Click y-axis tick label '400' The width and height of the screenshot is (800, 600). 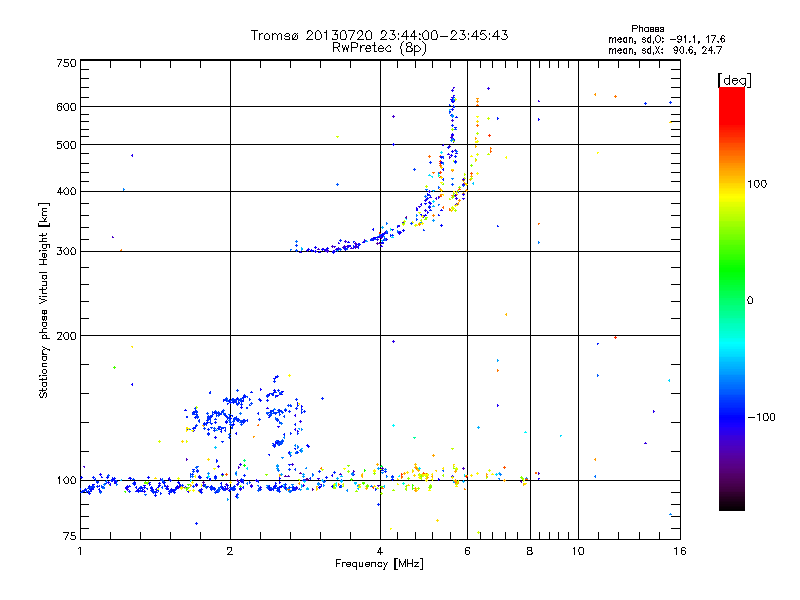(x=66, y=191)
